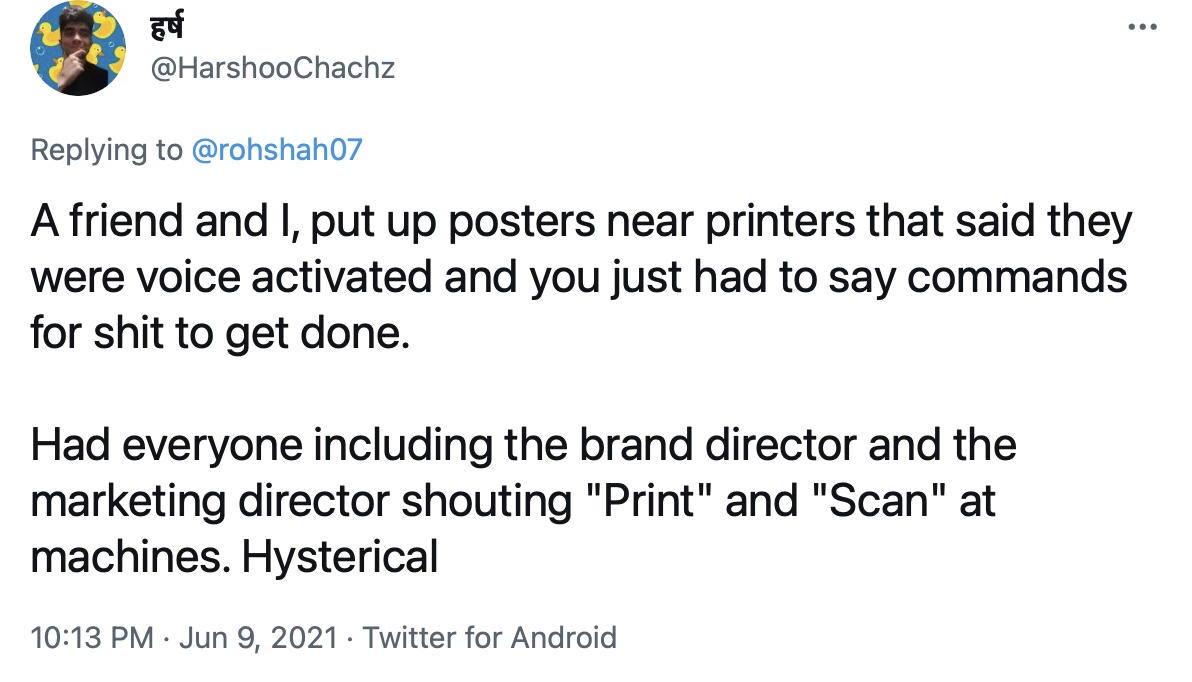1192x682 pixels.
Task: Click the word "commands" in the tweet
Action: [1017, 277]
